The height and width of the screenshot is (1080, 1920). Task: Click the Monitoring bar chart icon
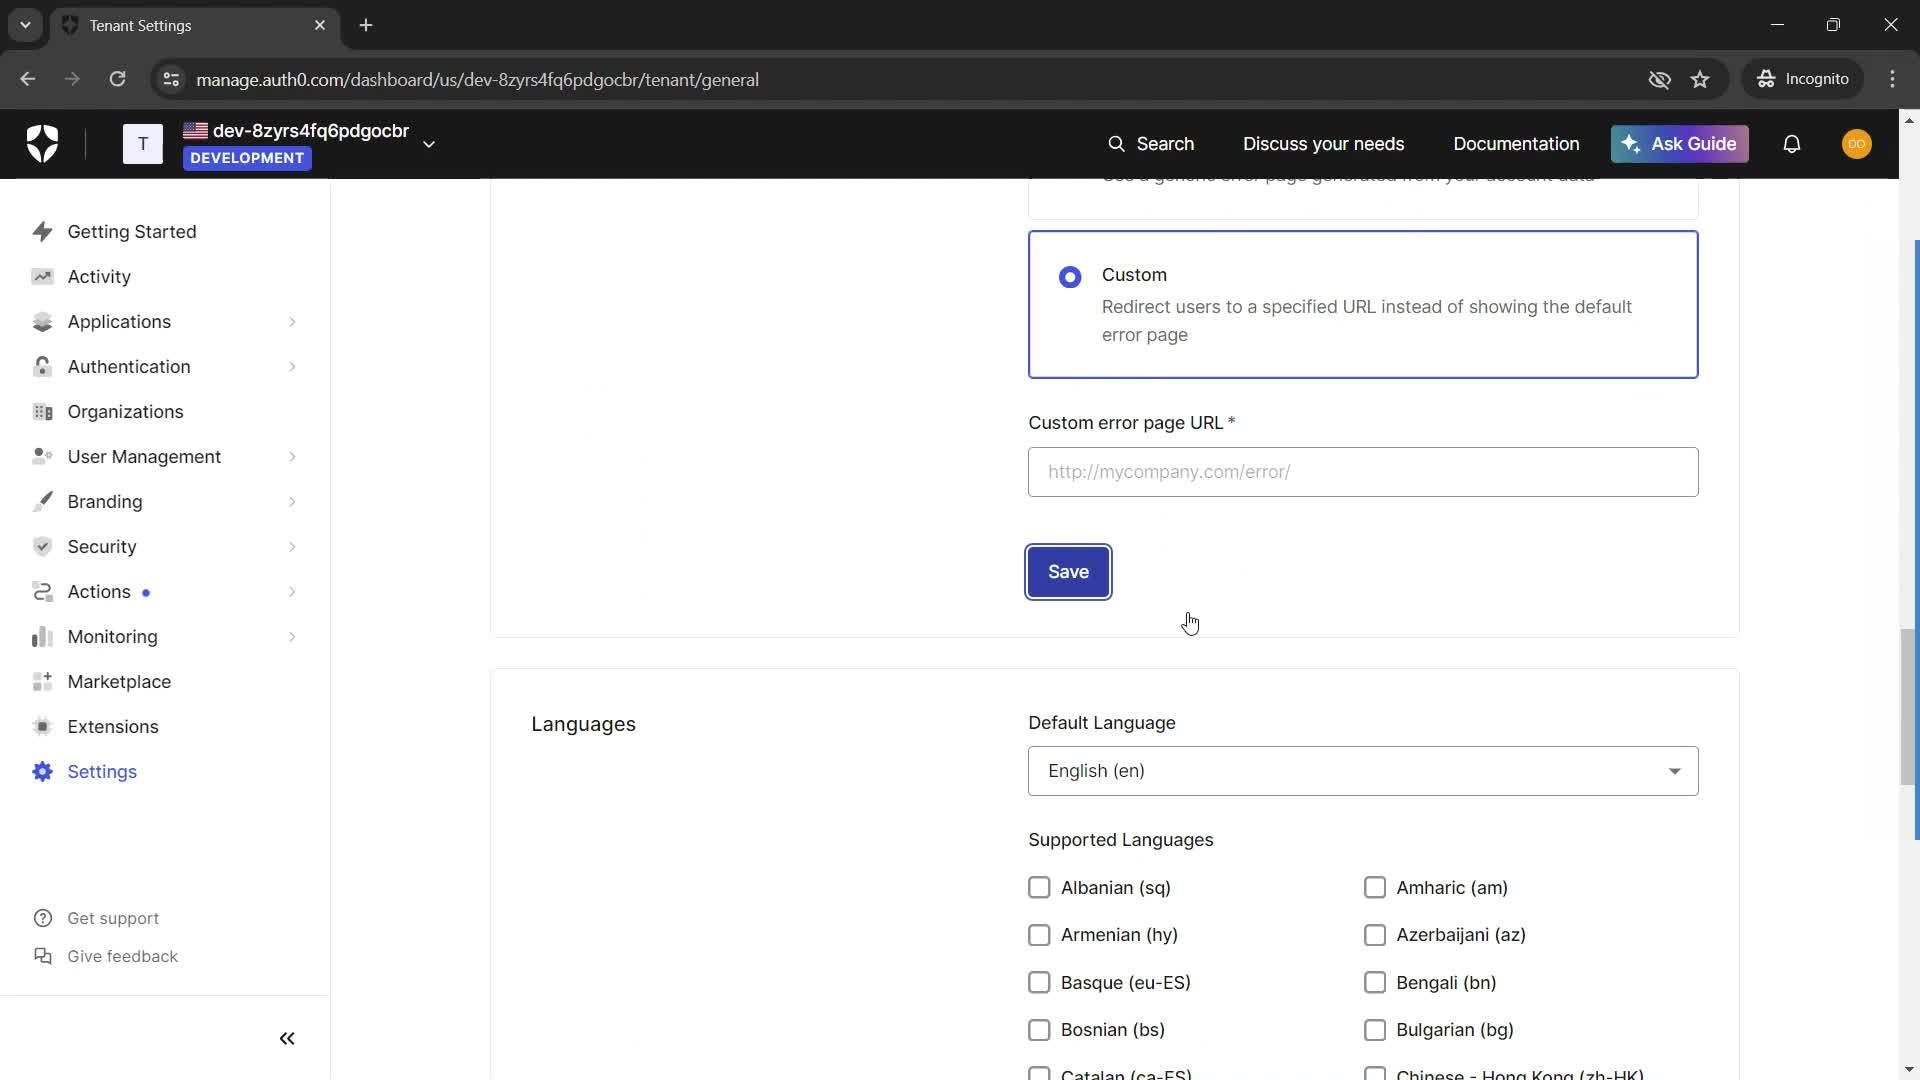(x=42, y=637)
